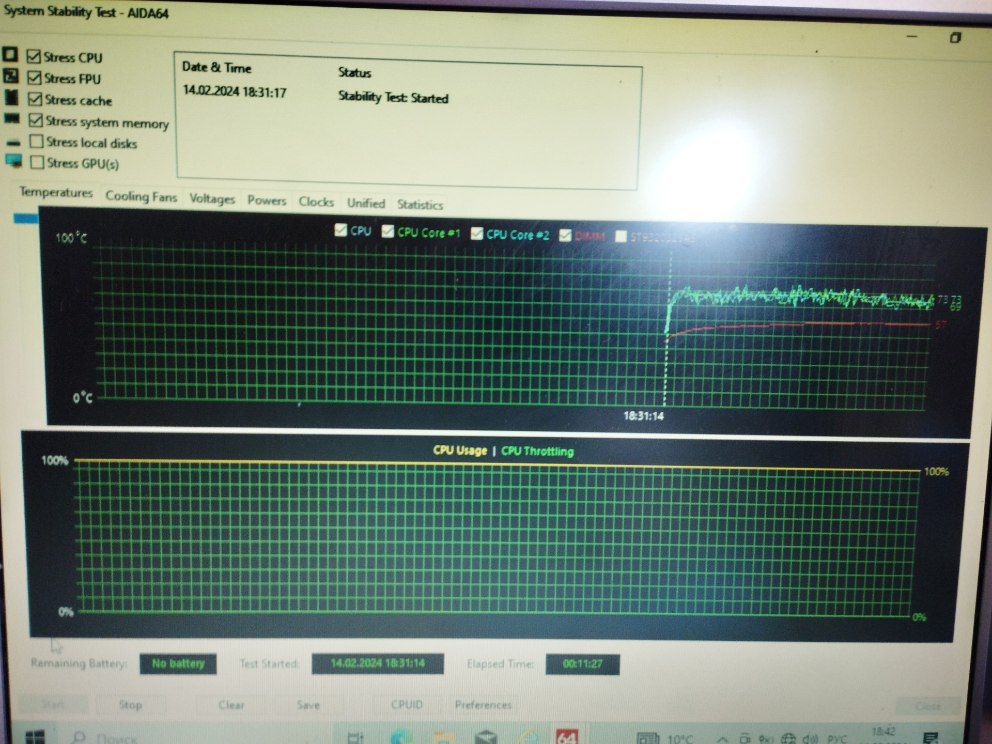Click the CPU Usage graph label
This screenshot has height=744, width=992.
(x=460, y=450)
